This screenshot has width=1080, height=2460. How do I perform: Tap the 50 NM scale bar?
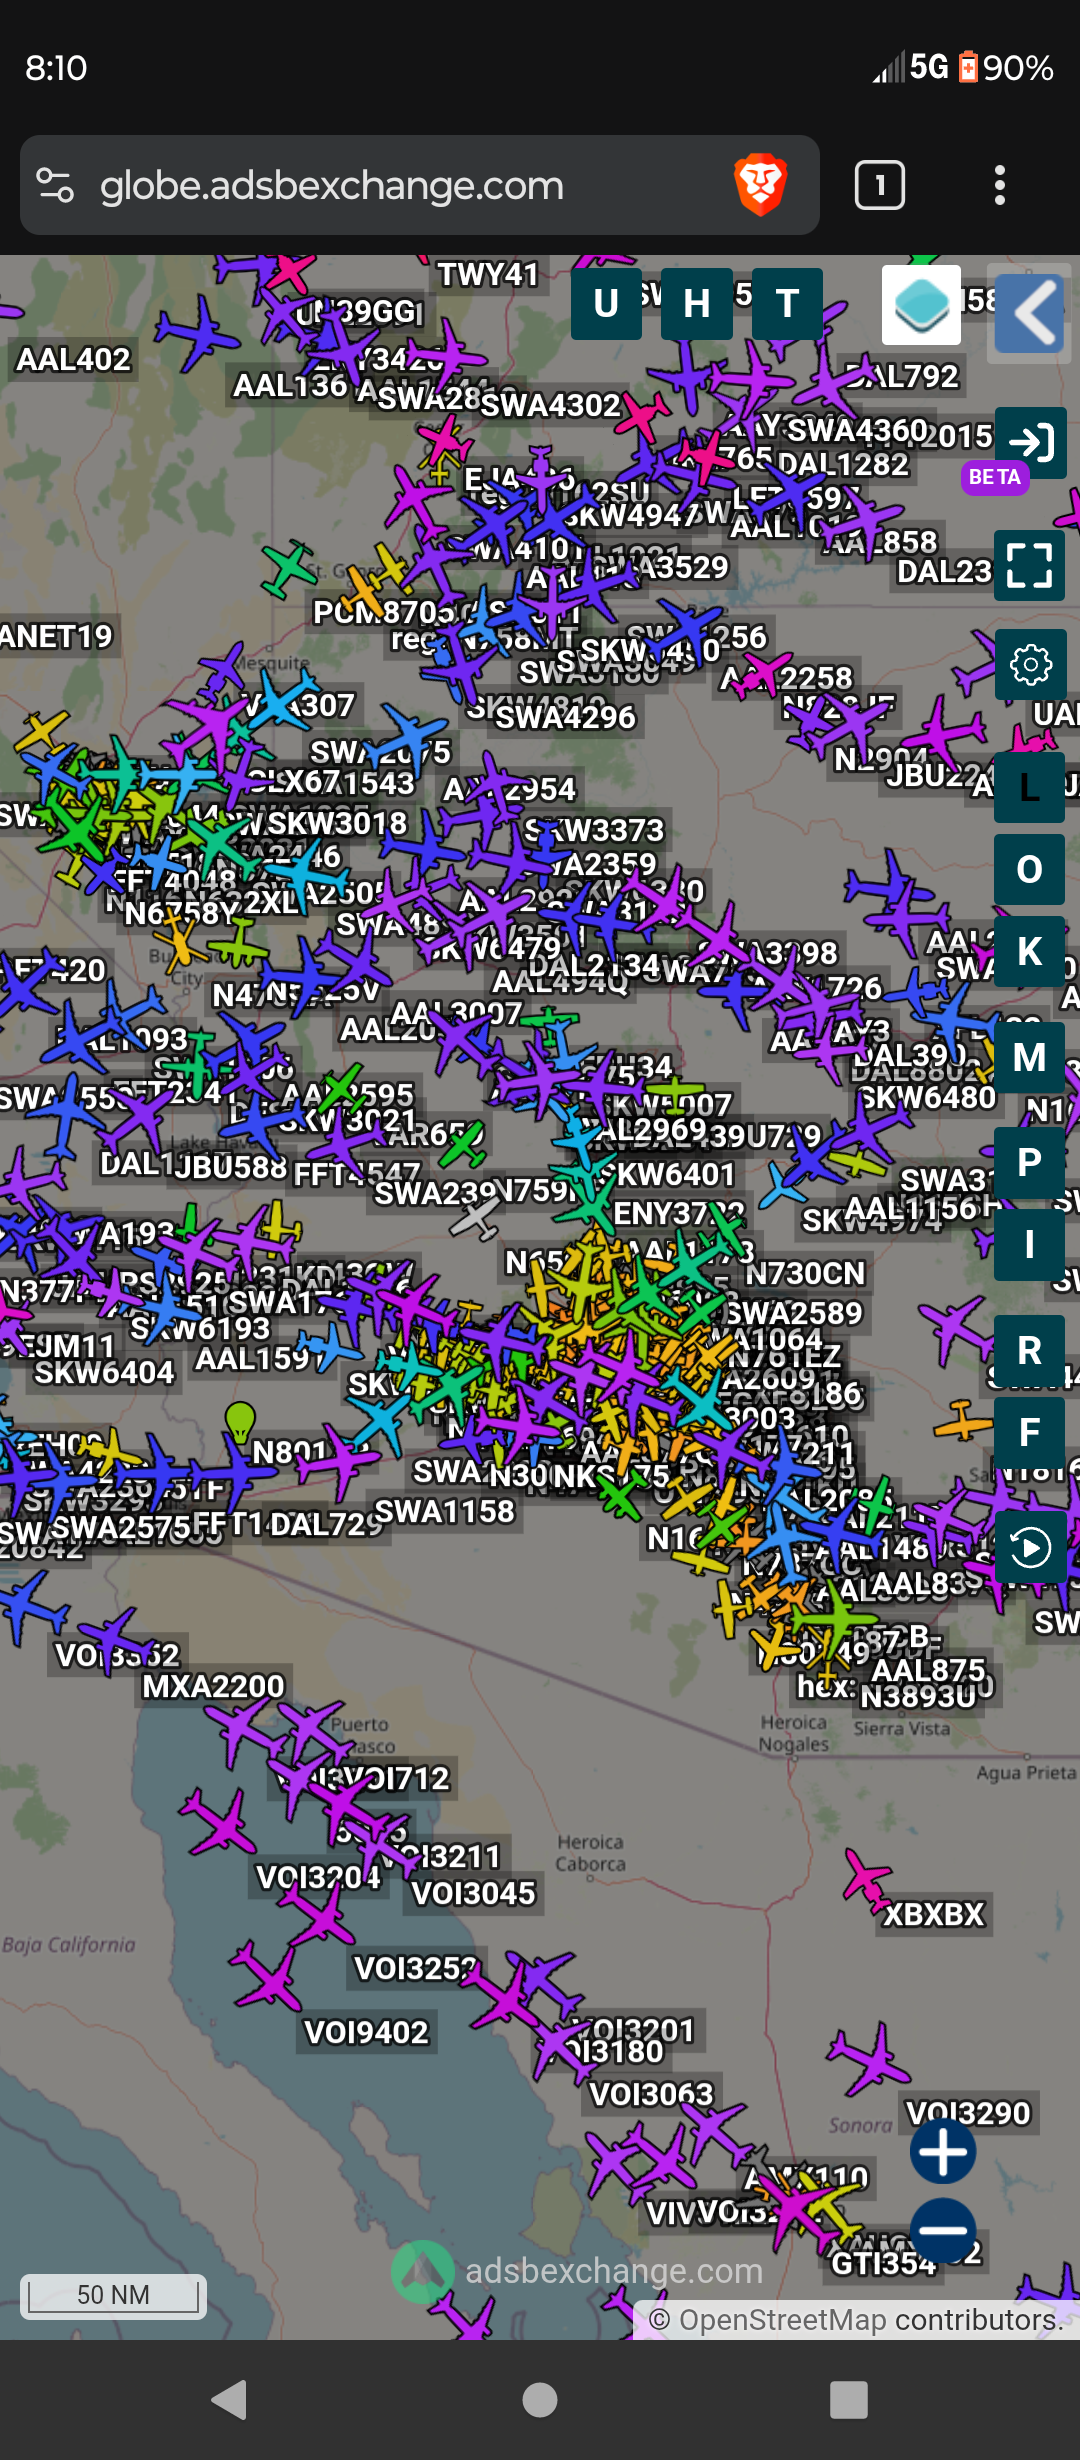(x=113, y=2295)
